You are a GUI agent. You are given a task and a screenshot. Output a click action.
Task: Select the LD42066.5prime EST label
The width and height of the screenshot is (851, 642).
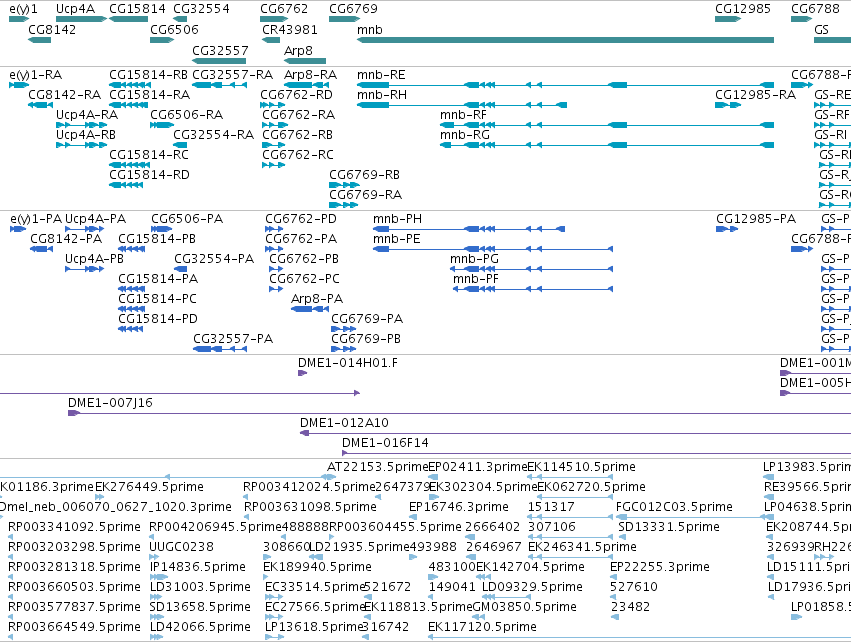(200, 627)
